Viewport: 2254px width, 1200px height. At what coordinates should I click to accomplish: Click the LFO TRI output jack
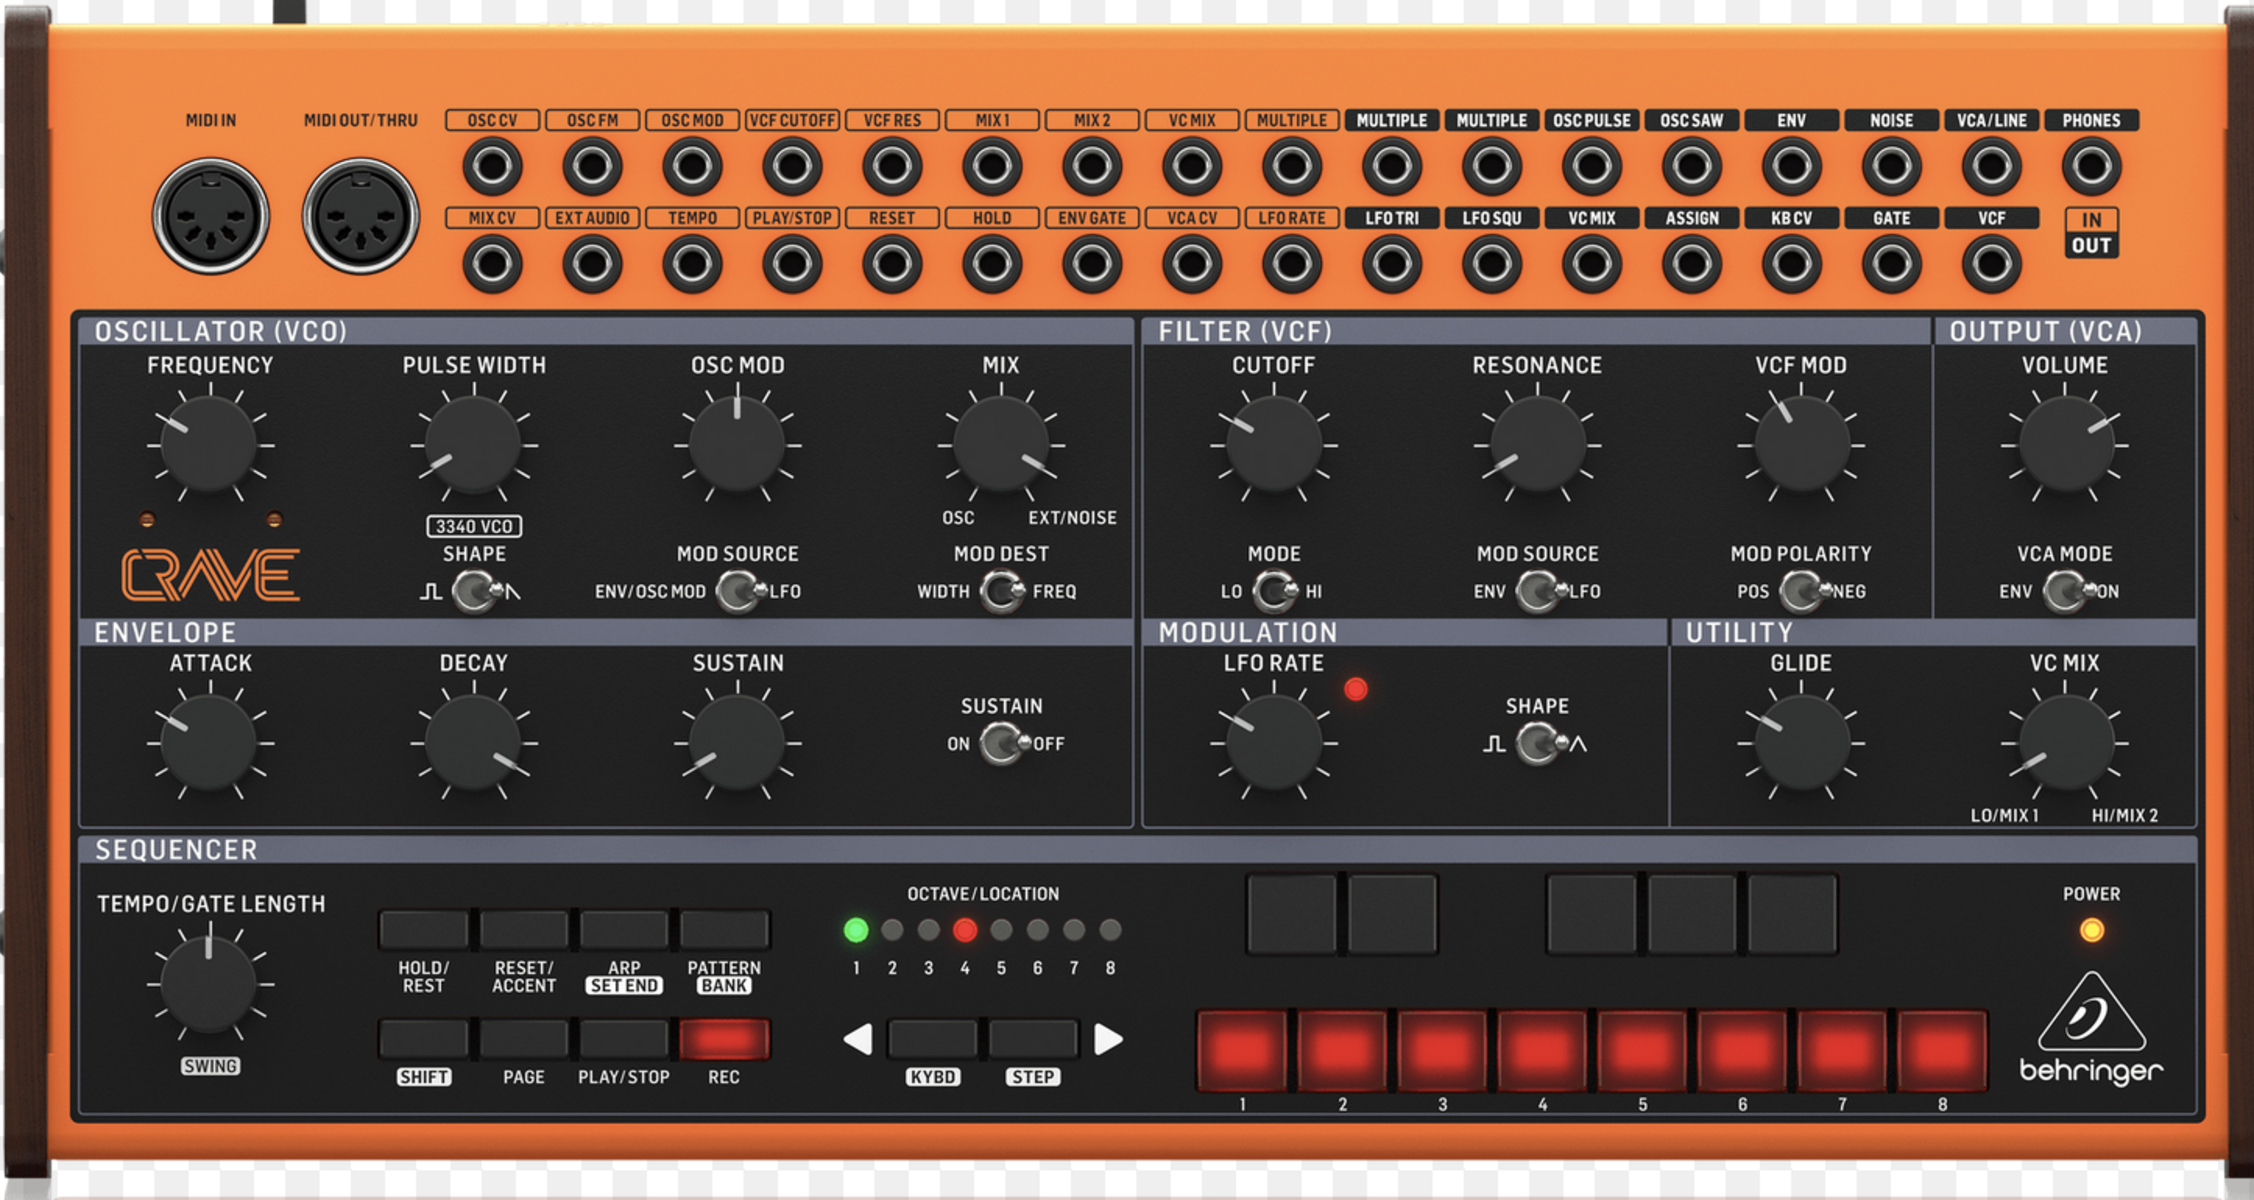click(1391, 264)
